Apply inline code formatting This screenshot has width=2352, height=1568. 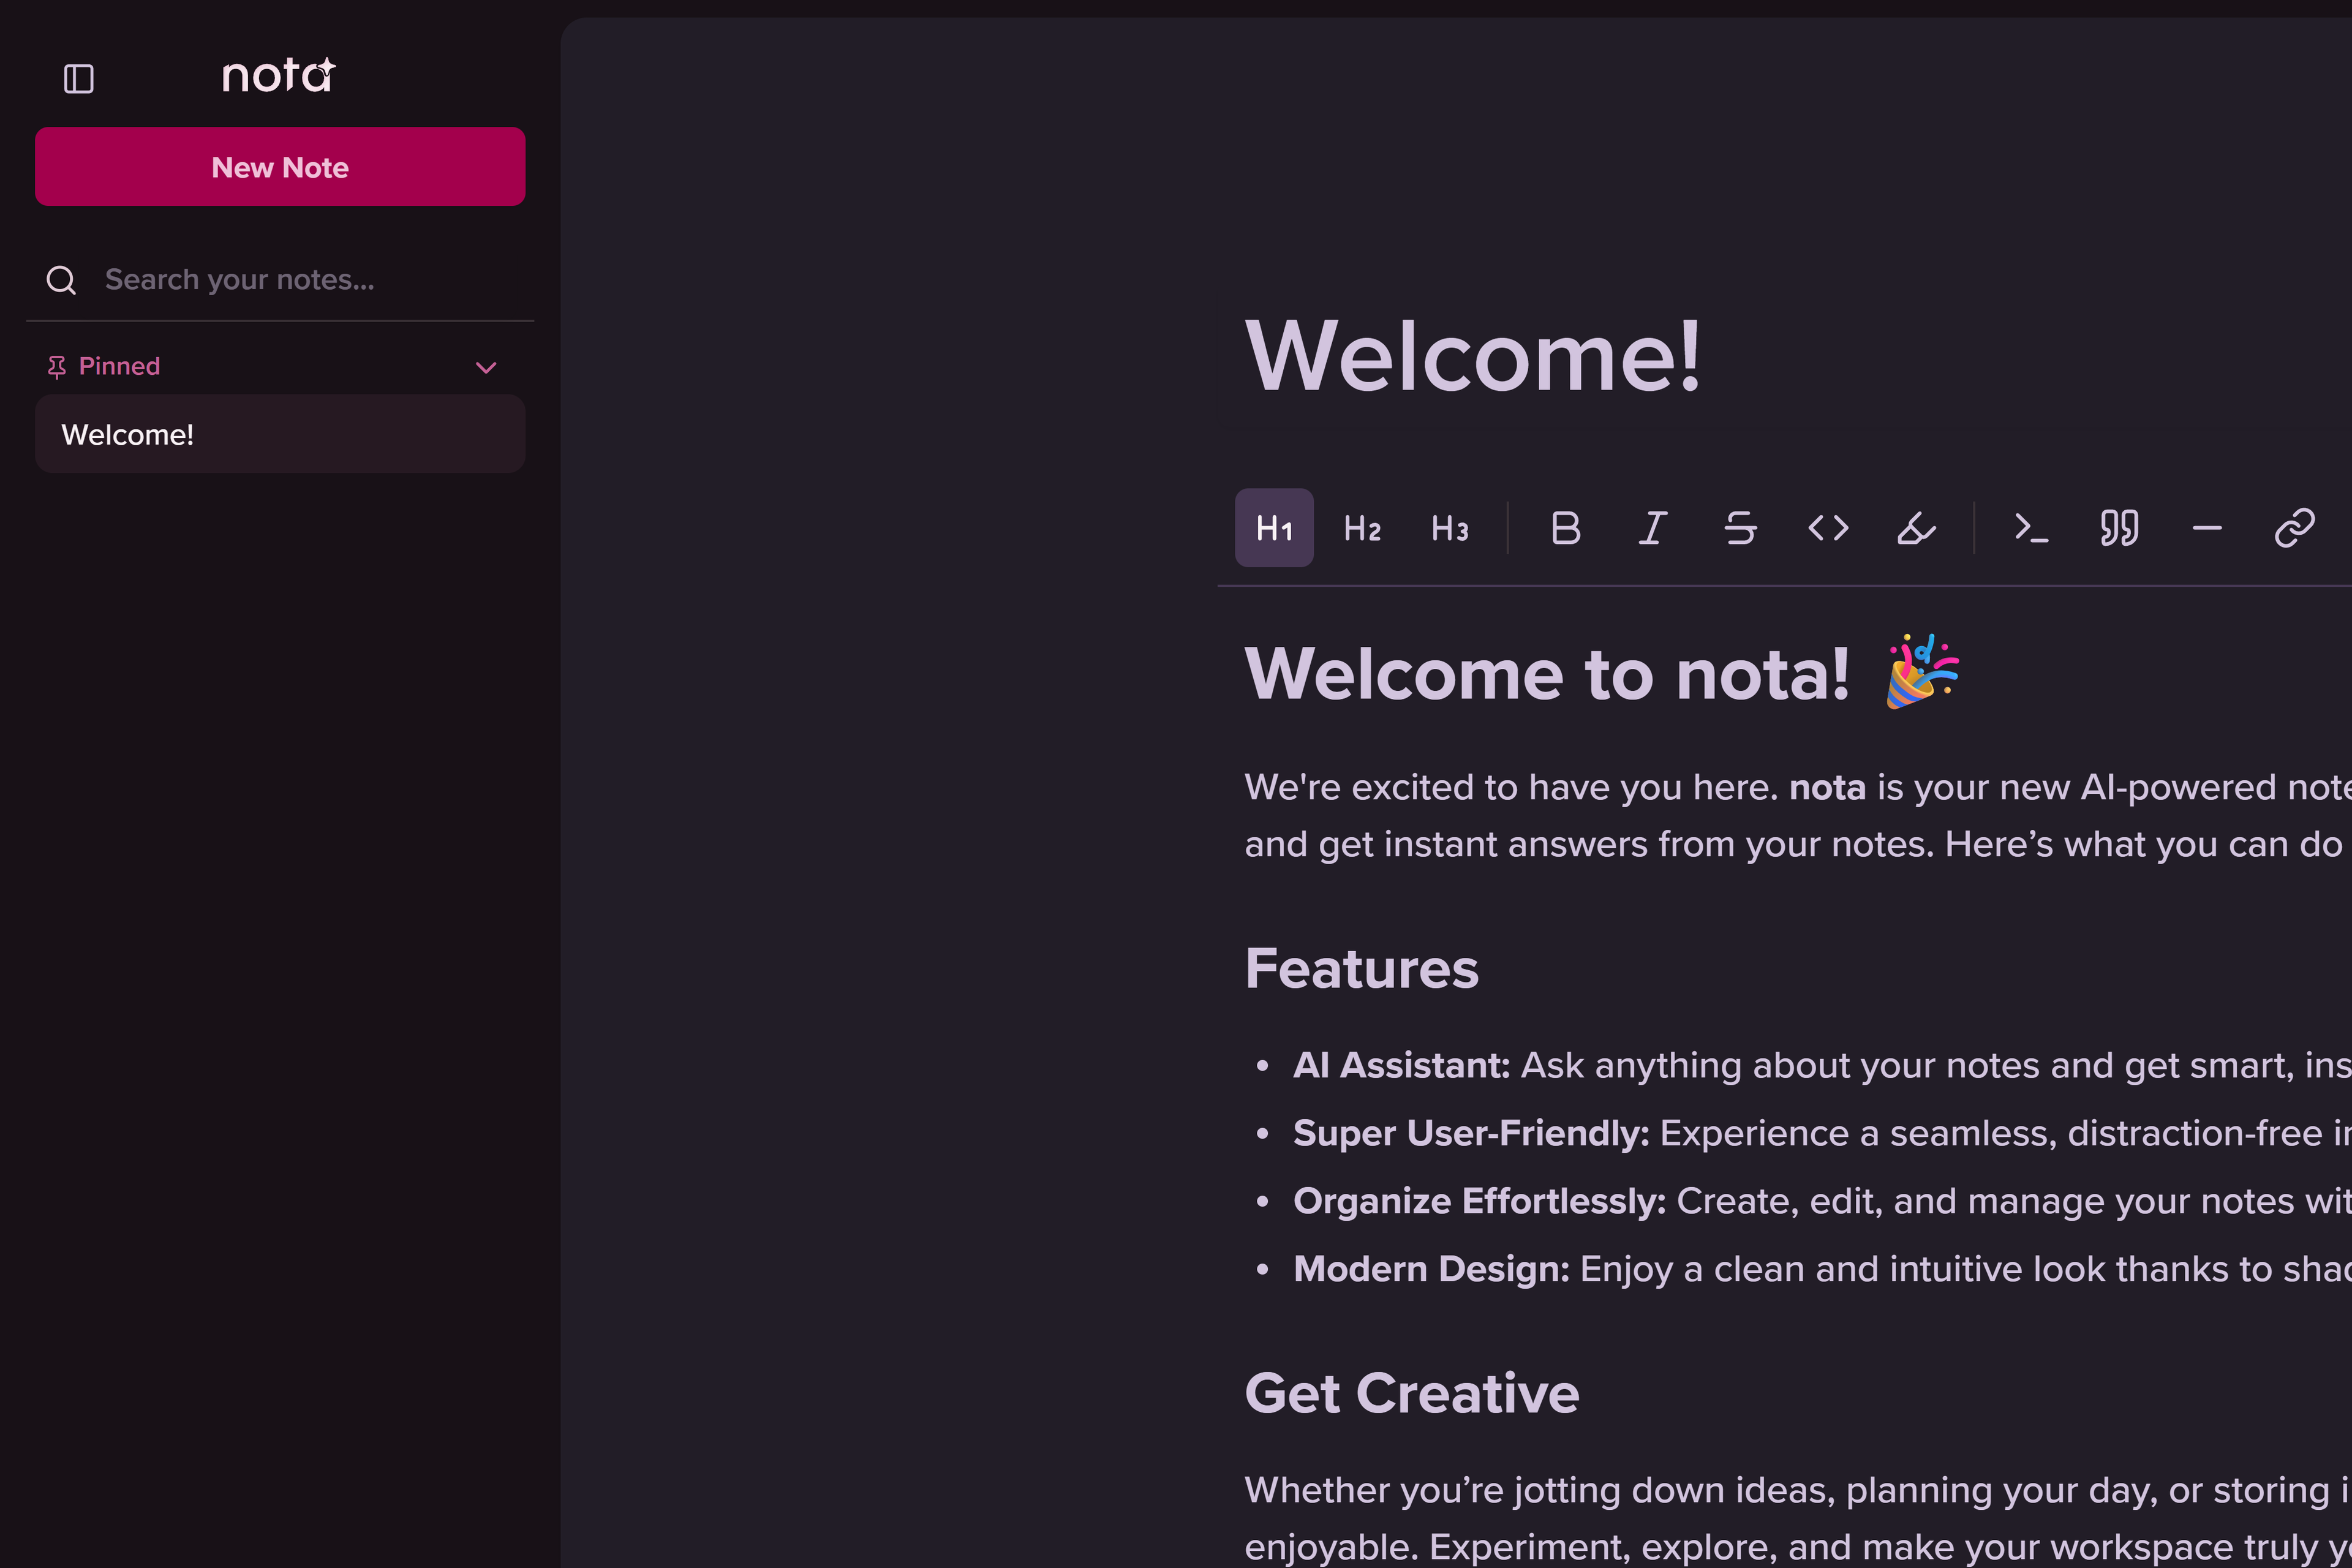[1829, 528]
